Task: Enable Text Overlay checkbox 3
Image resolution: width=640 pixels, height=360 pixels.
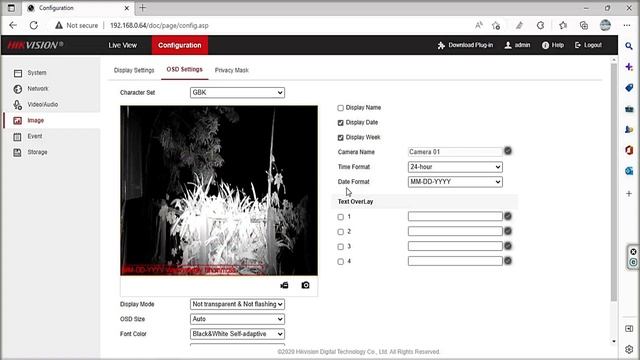Action: (340, 247)
